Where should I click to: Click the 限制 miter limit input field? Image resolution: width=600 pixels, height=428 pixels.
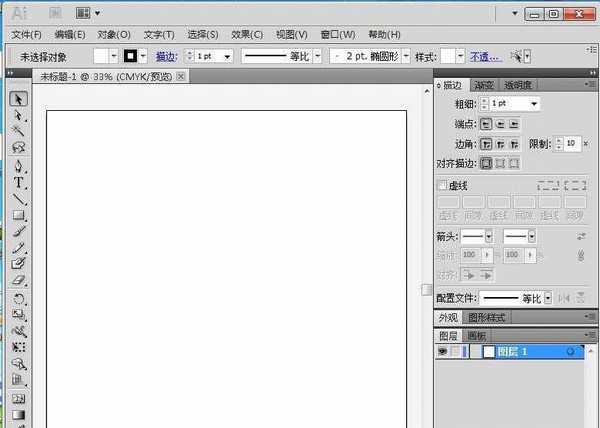[x=570, y=144]
